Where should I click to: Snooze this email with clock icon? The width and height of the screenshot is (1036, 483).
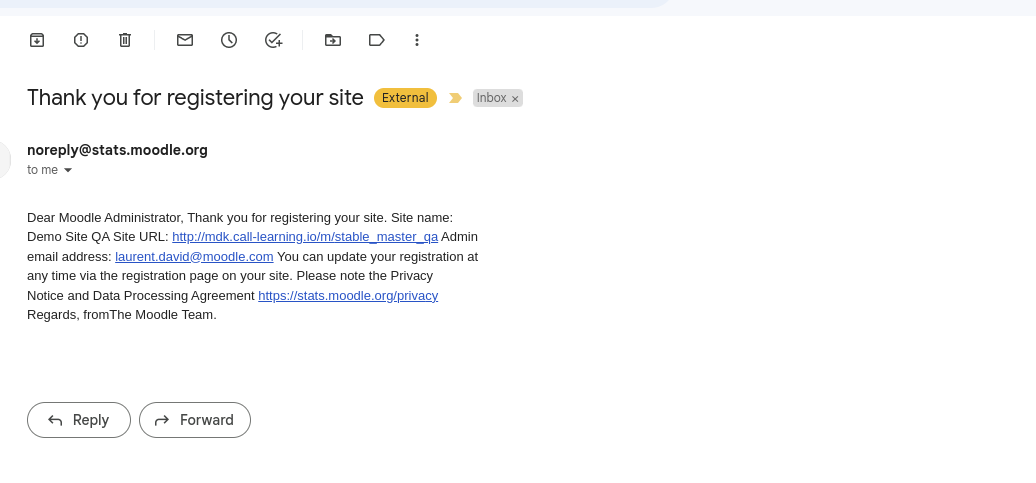point(229,40)
